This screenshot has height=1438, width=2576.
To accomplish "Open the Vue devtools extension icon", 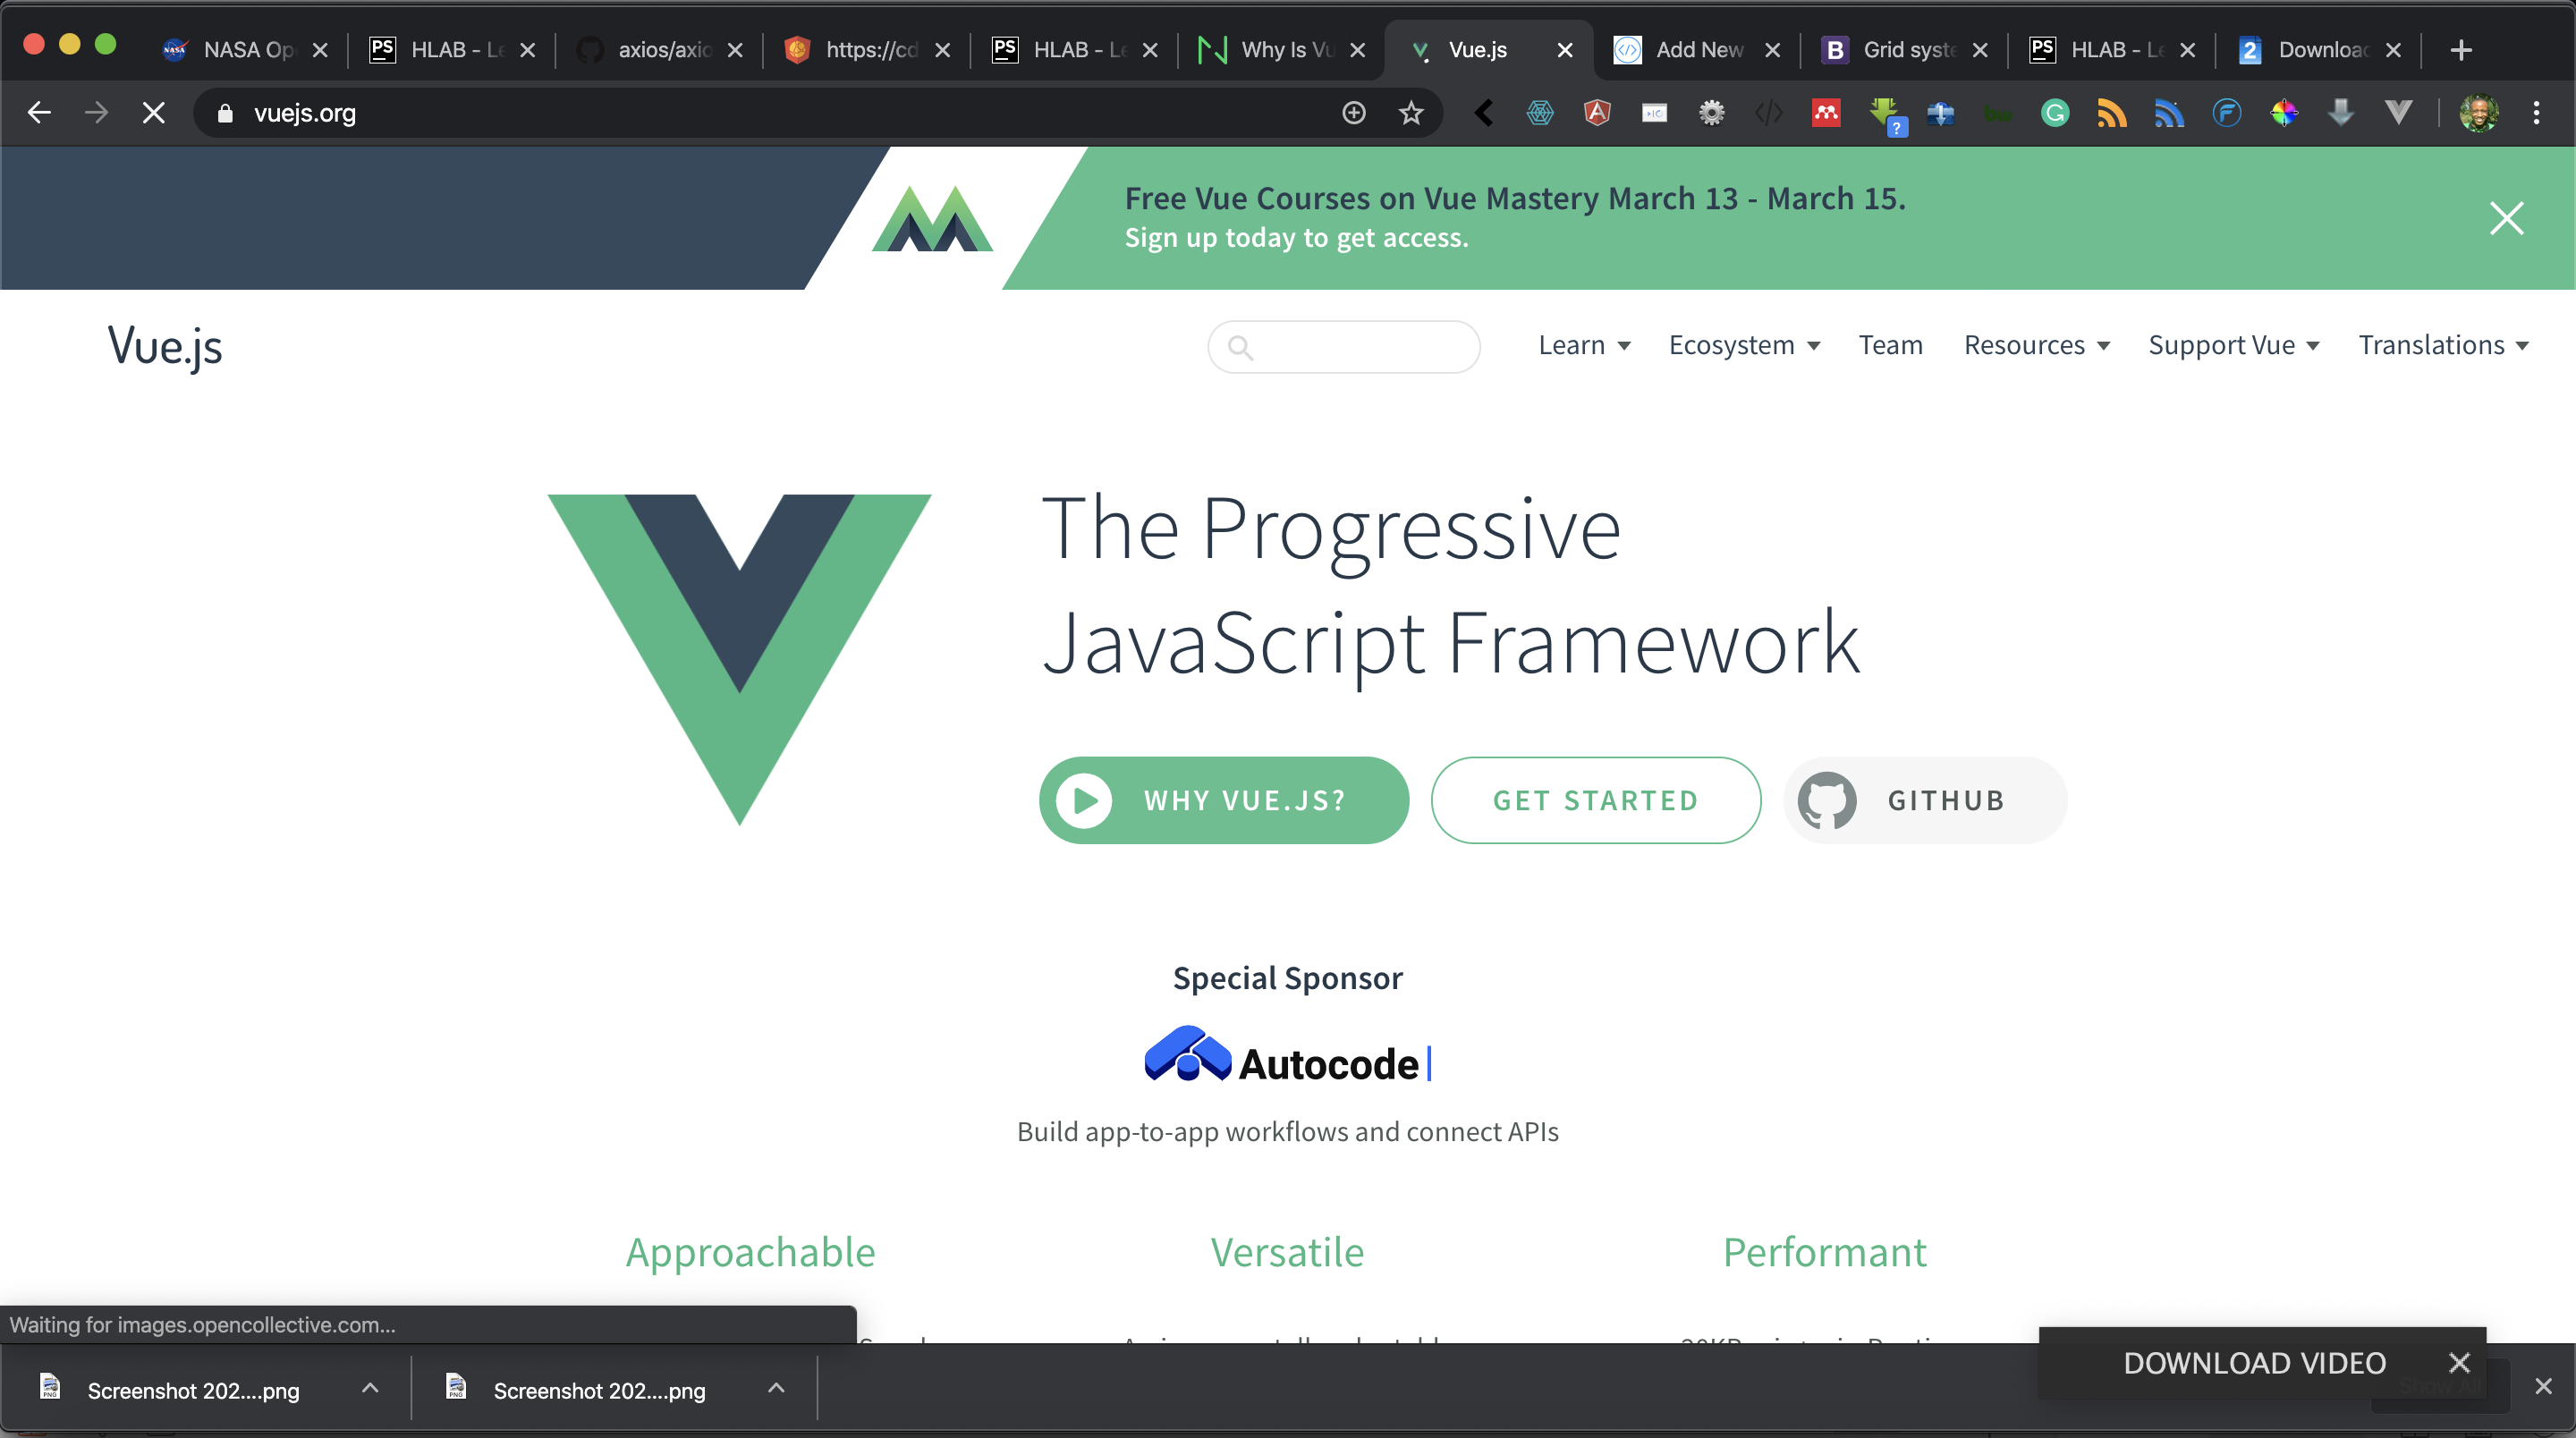I will [2398, 113].
